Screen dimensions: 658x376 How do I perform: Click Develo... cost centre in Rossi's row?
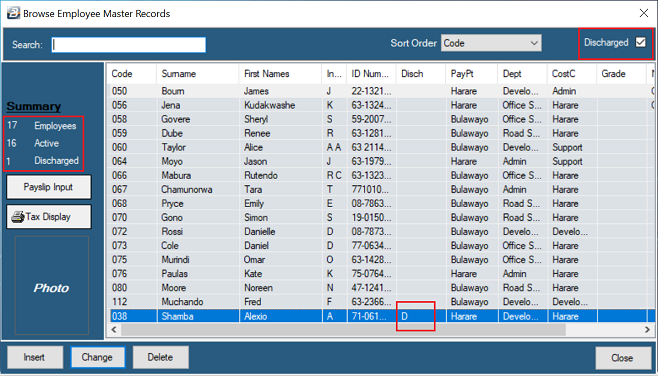point(570,232)
